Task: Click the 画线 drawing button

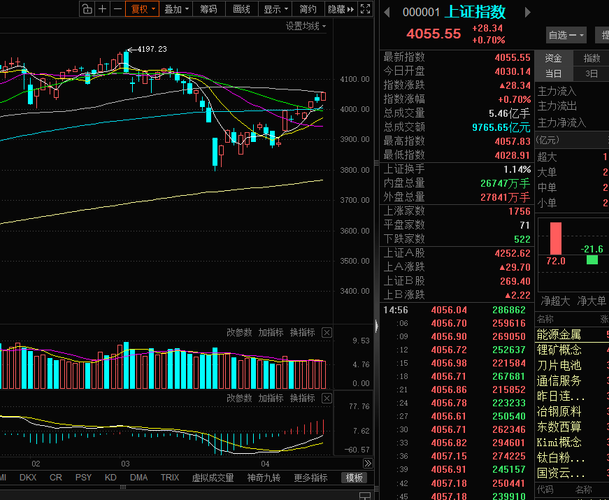Action: point(242,9)
